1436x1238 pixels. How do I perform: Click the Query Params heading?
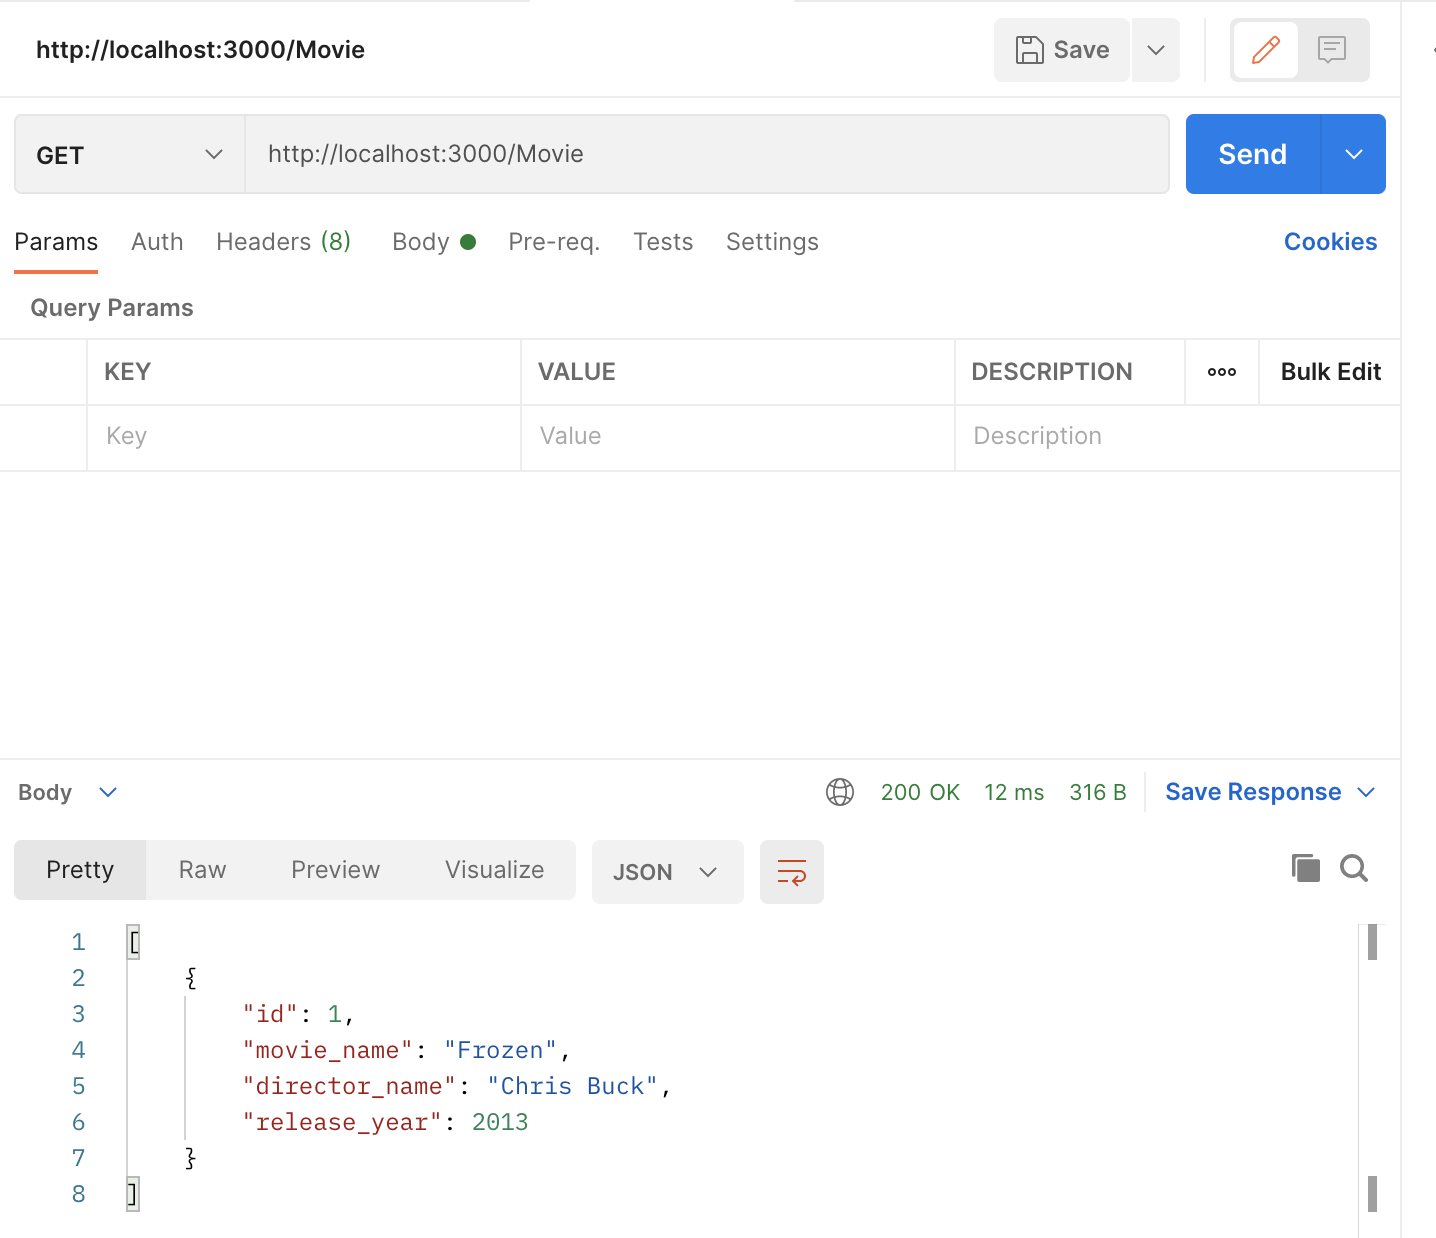pos(112,308)
